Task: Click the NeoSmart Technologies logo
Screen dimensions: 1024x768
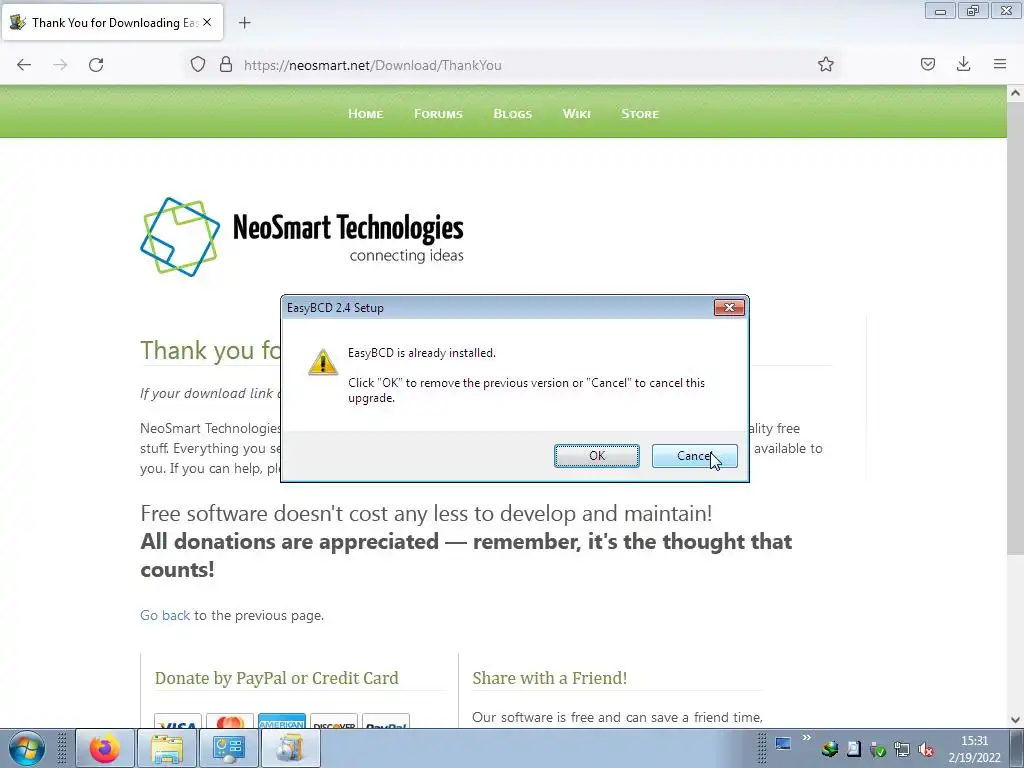Action: (x=302, y=237)
